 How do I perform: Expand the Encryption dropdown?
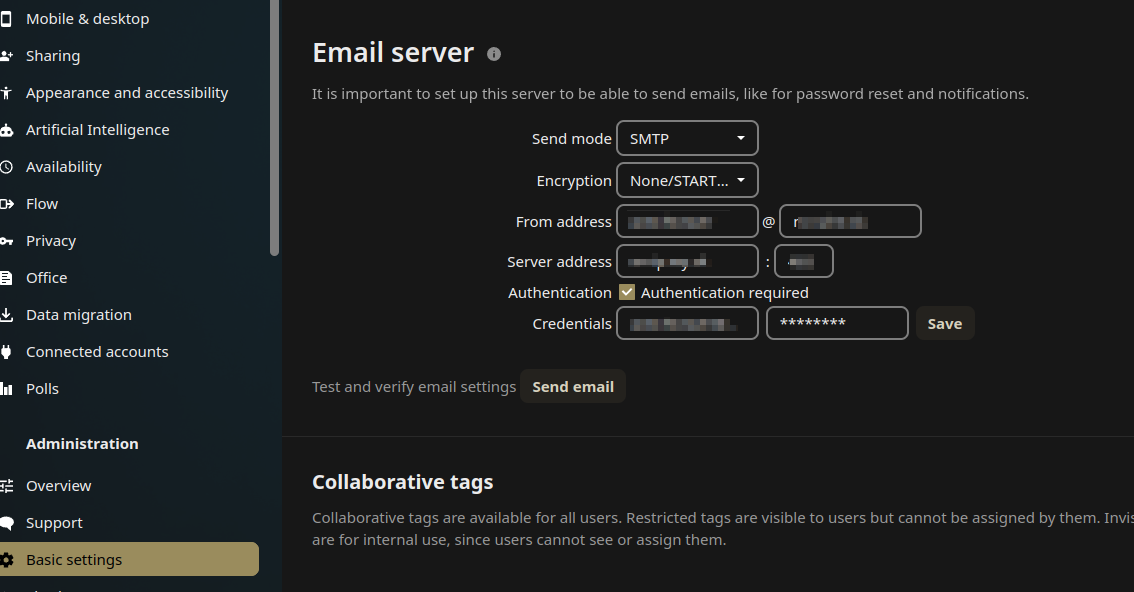pyautogui.click(x=687, y=181)
